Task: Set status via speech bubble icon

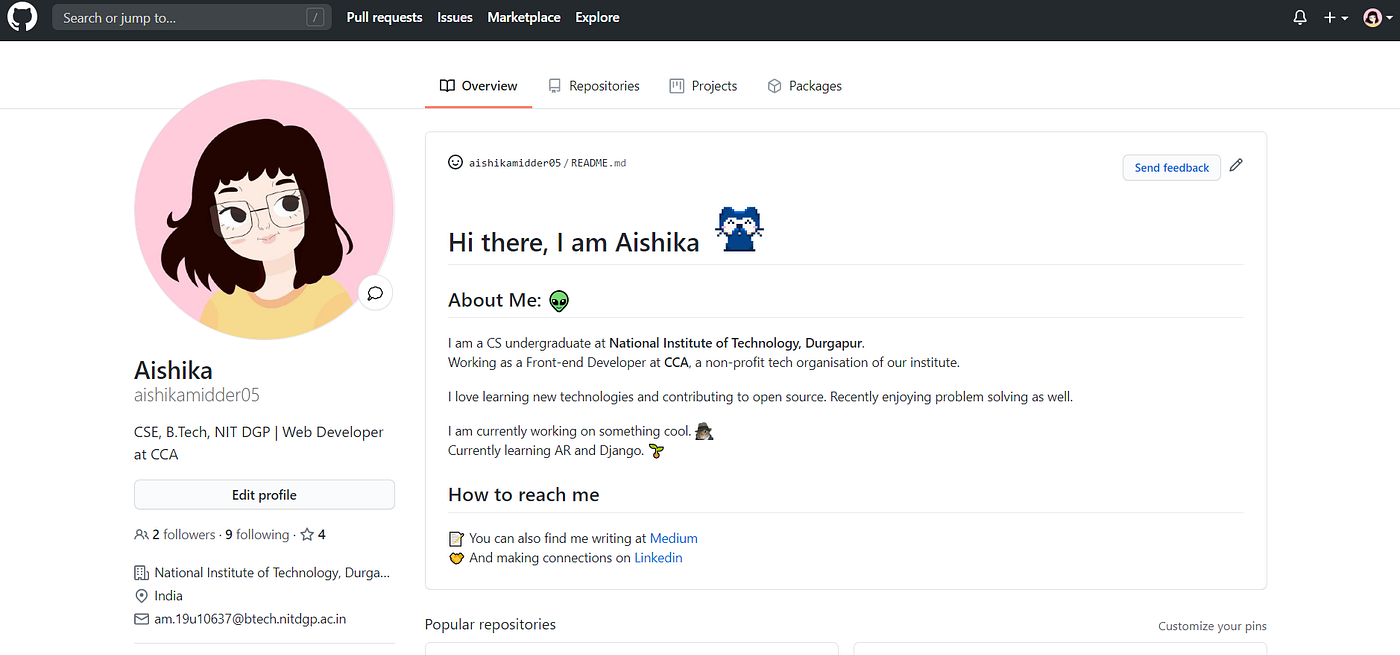Action: click(x=376, y=293)
